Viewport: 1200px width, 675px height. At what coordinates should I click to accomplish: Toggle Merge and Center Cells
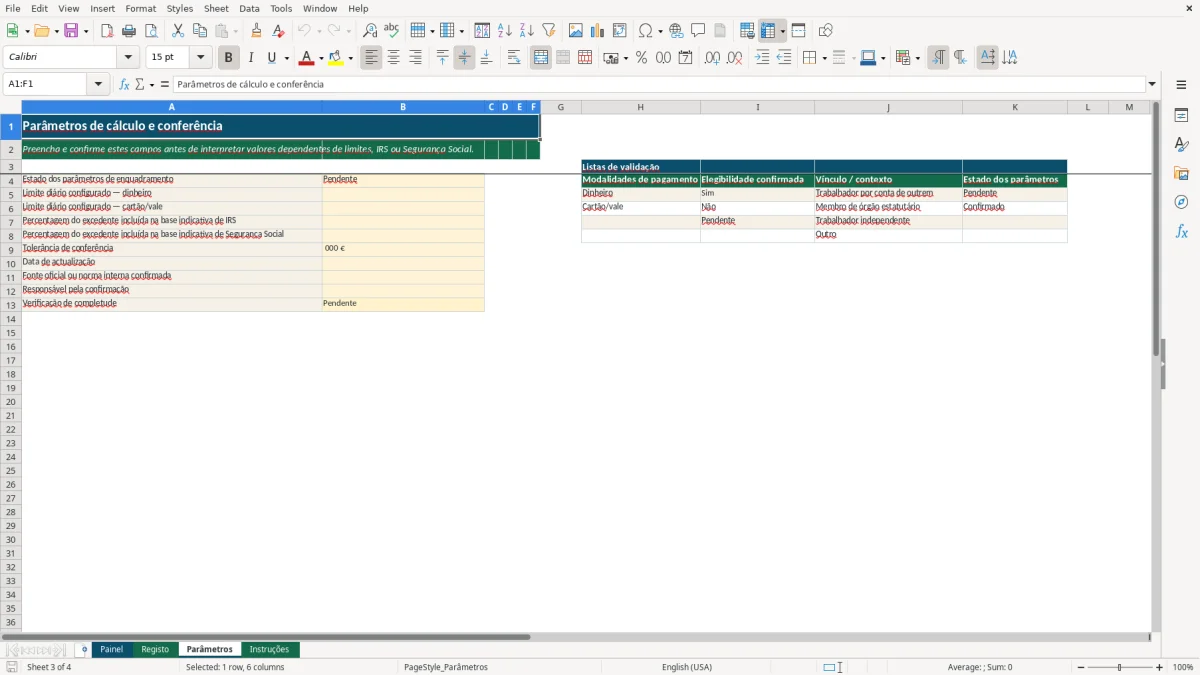[541, 58]
